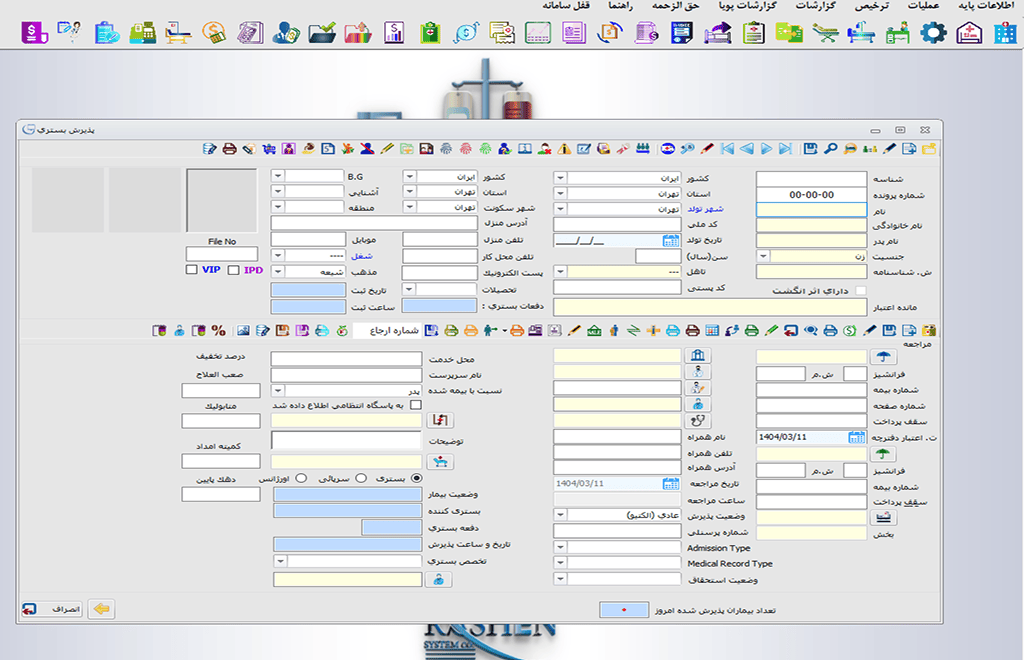Expand the وضعیت استحقاق dropdown
The width and height of the screenshot is (1024, 660).
click(x=560, y=578)
